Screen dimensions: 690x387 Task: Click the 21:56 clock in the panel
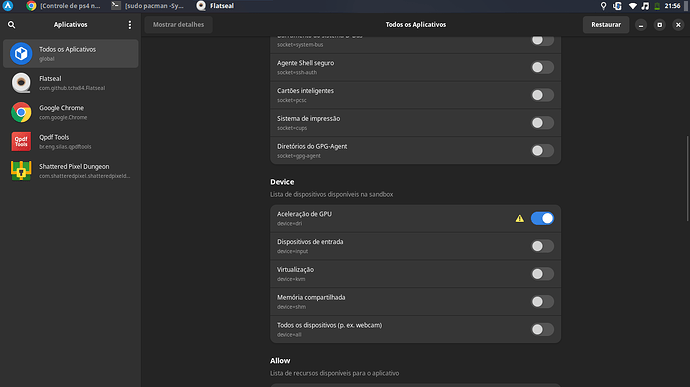pos(672,6)
